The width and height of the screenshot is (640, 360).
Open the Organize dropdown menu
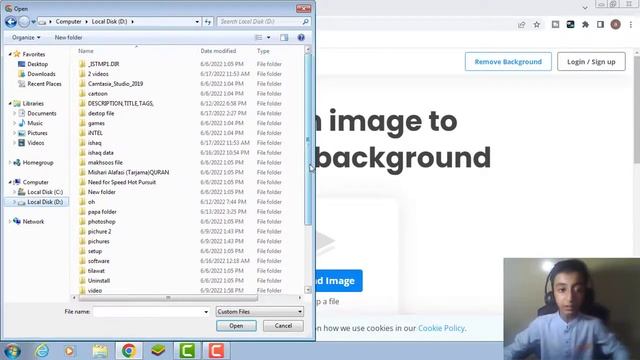click(26, 38)
